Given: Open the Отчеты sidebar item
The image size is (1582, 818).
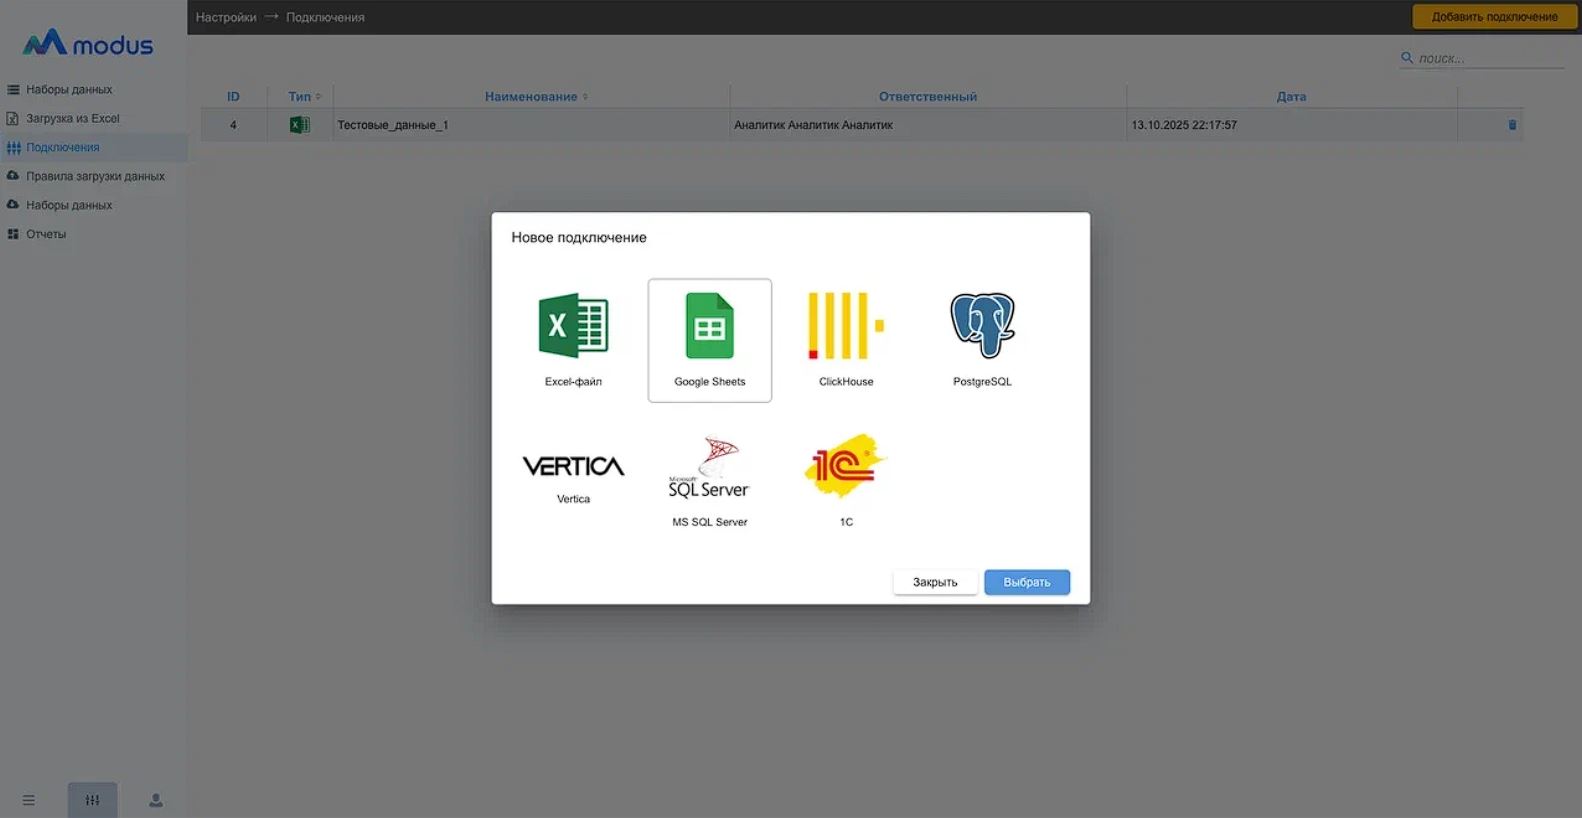Looking at the screenshot, I should tap(46, 234).
